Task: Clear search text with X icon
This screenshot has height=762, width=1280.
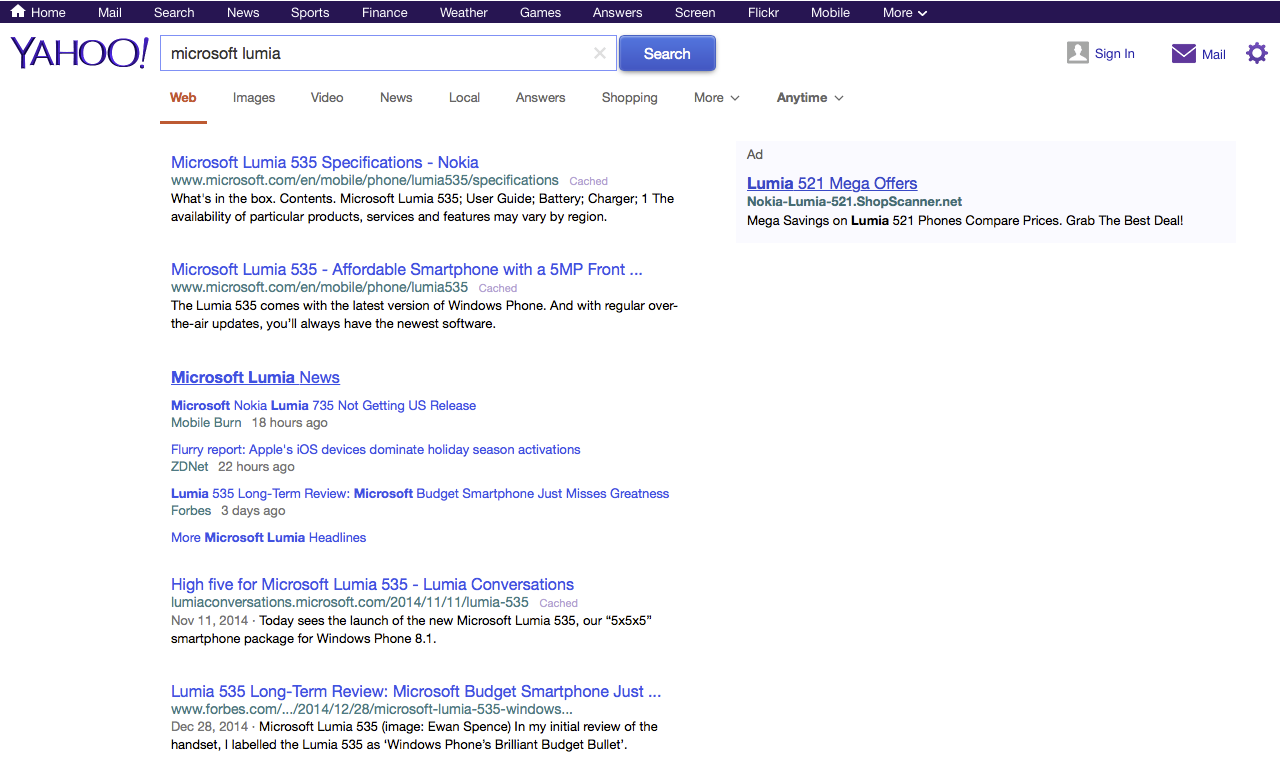Action: tap(599, 54)
